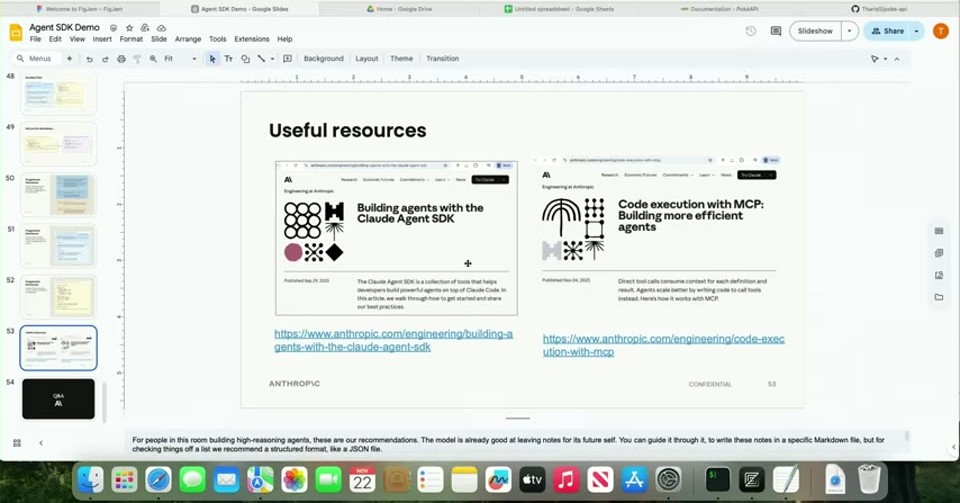Open the Extensions menu

[x=252, y=39]
